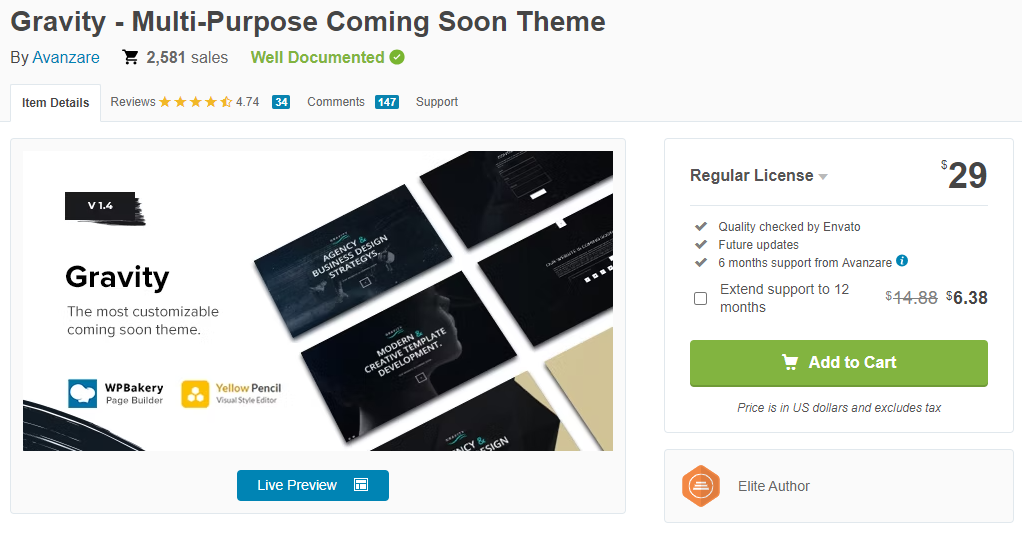1022x538 pixels.
Task: Click the Yellow Pencil Visual Style Editor logo
Action: click(231, 394)
